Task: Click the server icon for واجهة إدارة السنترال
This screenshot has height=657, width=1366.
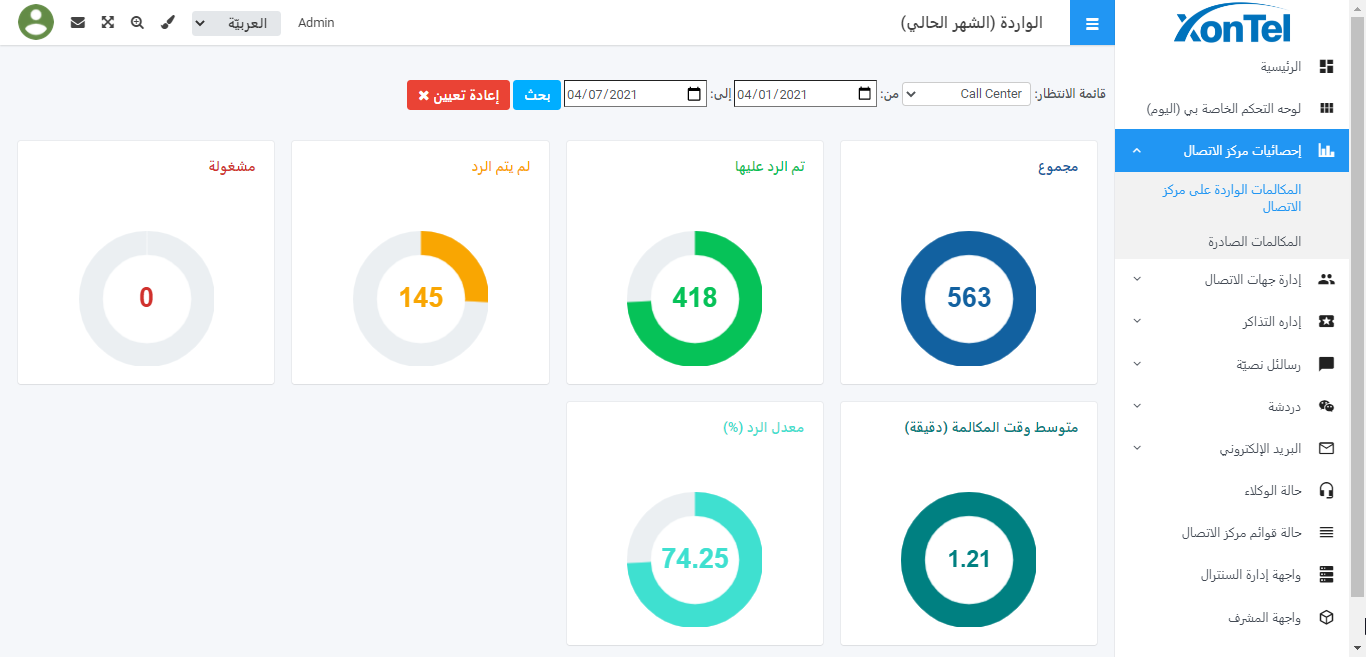Action: click(x=1327, y=575)
